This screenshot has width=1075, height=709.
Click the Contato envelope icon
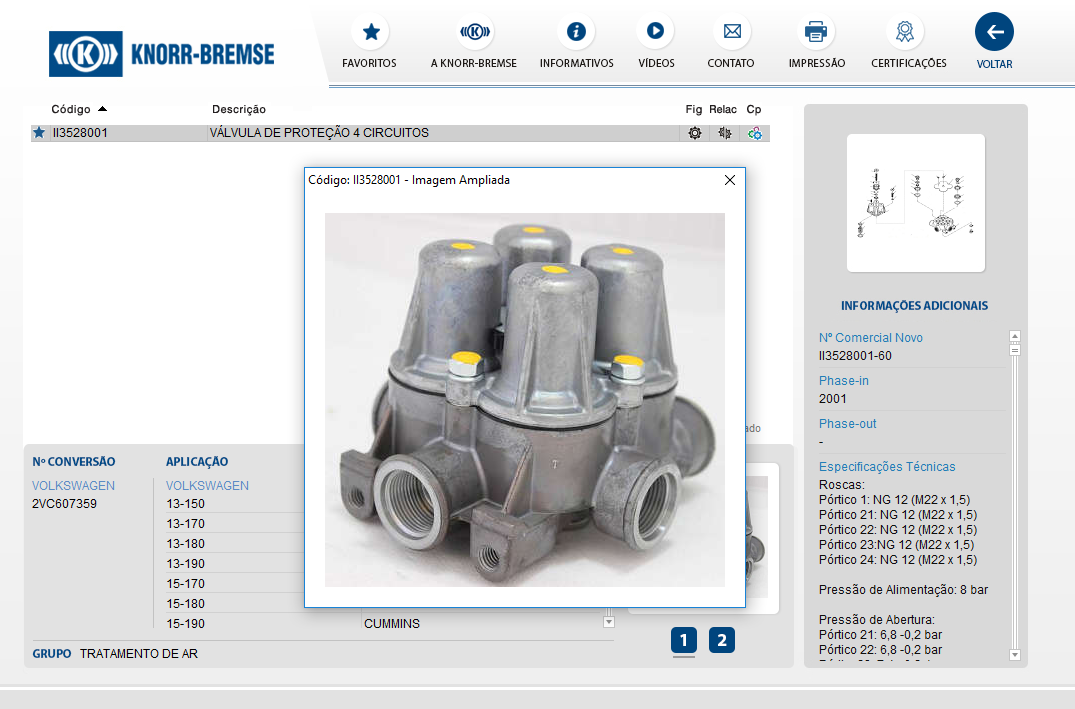(731, 32)
